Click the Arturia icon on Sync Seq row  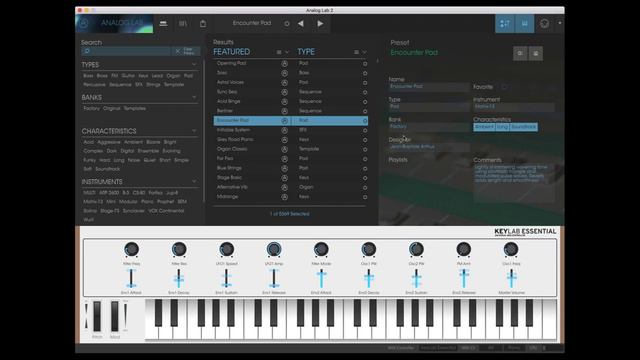coord(284,92)
